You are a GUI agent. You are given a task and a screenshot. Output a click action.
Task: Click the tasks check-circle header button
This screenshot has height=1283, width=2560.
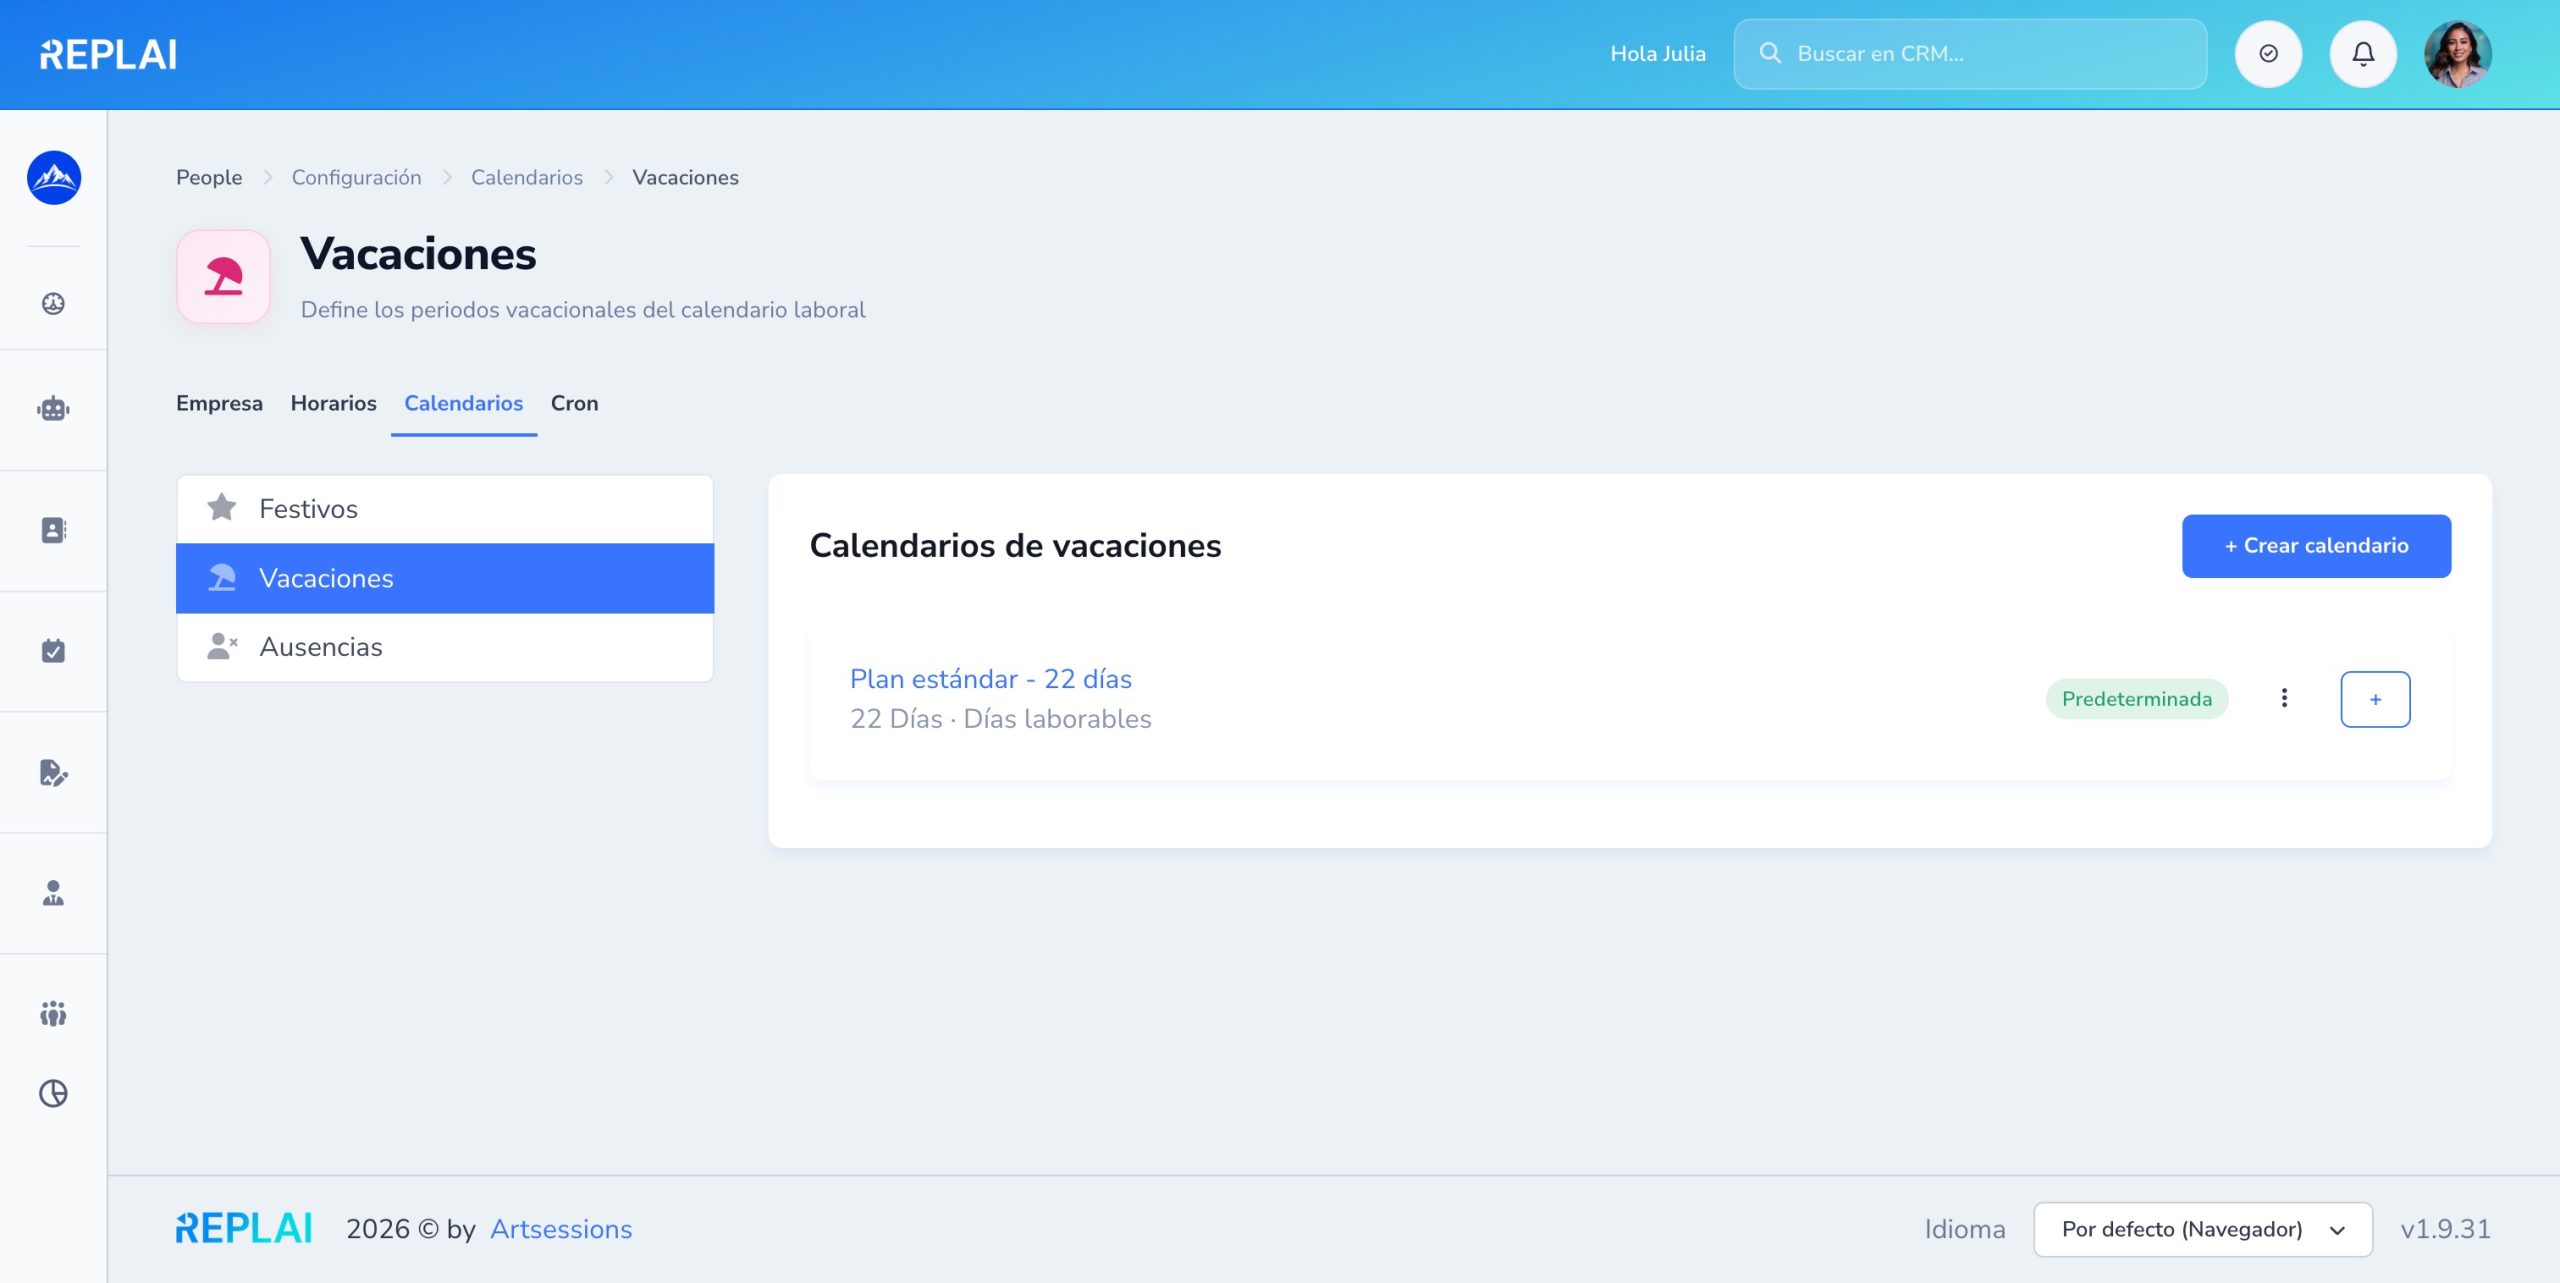(2268, 54)
